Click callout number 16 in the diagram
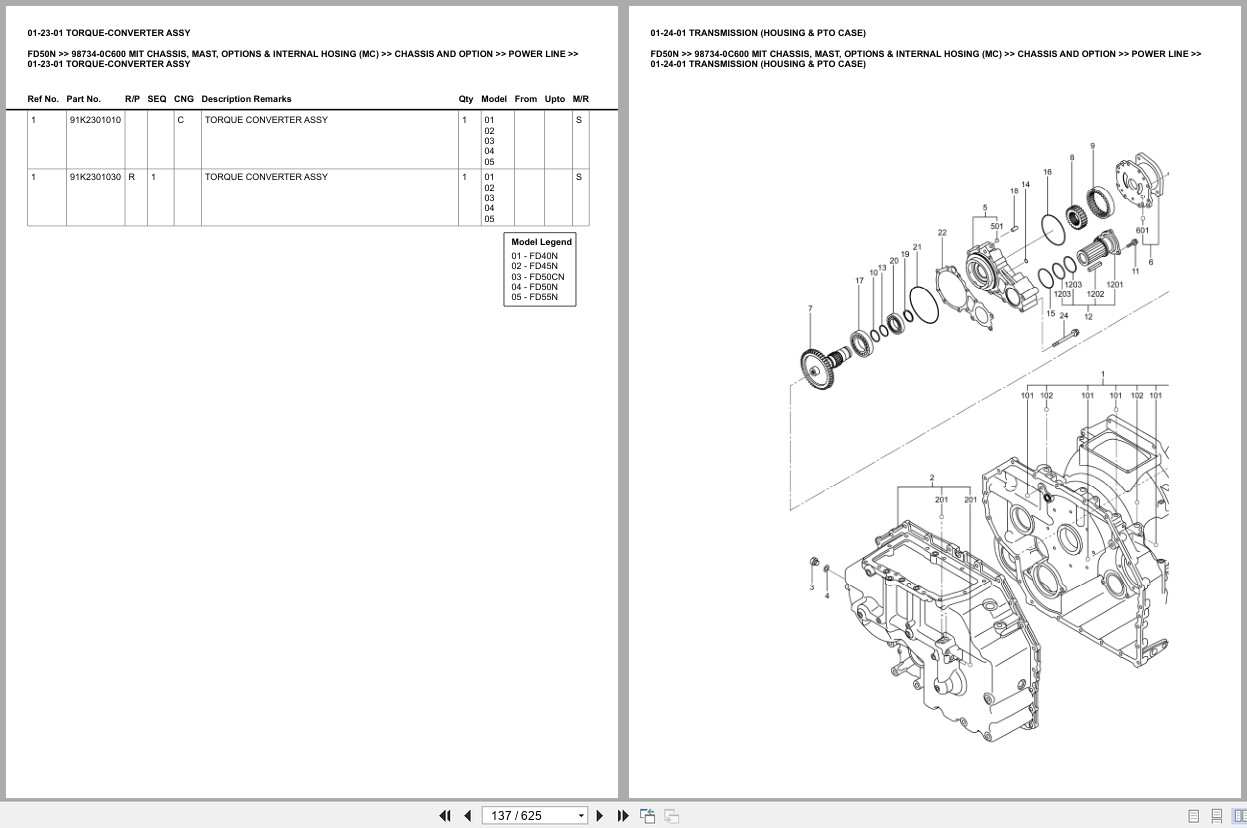 (x=1047, y=172)
